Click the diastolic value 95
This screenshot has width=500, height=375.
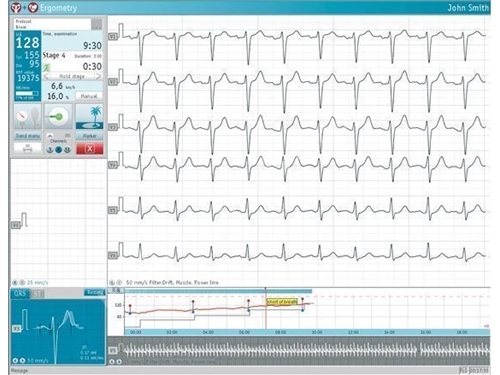(x=34, y=64)
